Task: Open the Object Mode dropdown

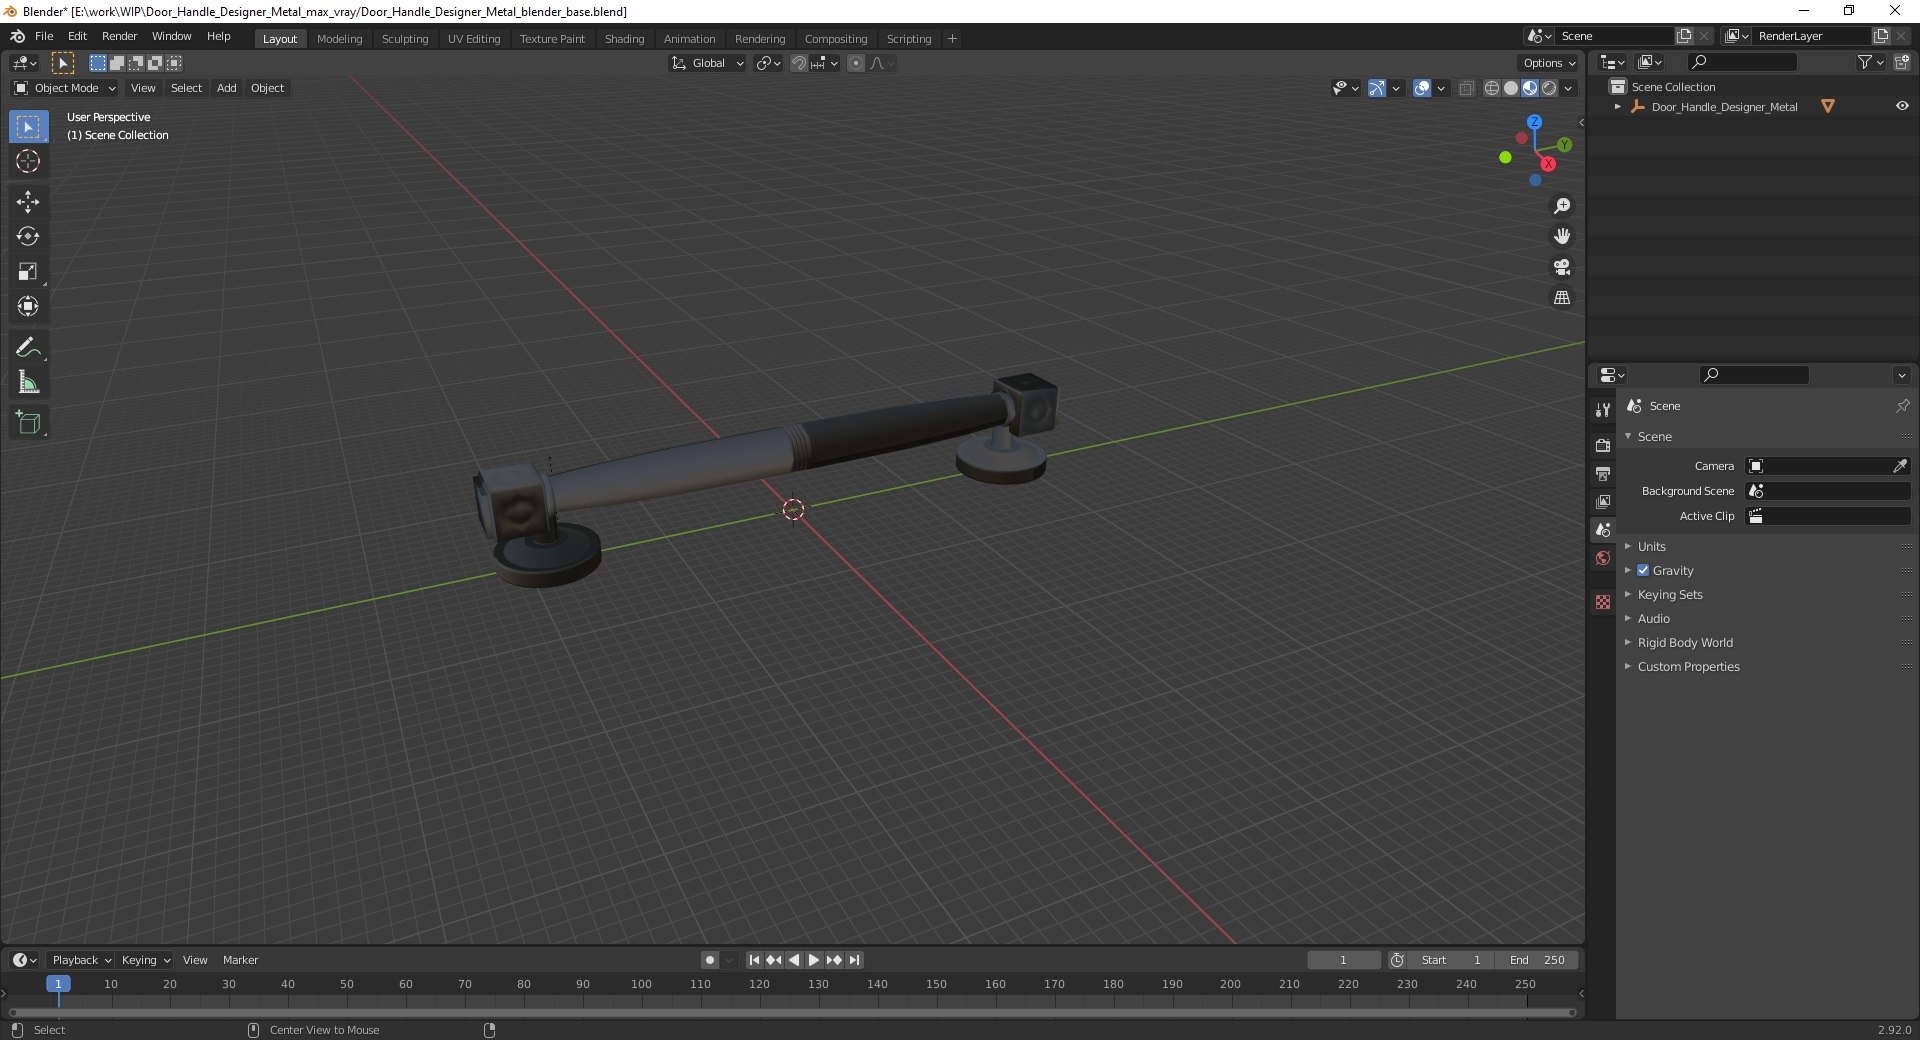Action: pyautogui.click(x=65, y=88)
